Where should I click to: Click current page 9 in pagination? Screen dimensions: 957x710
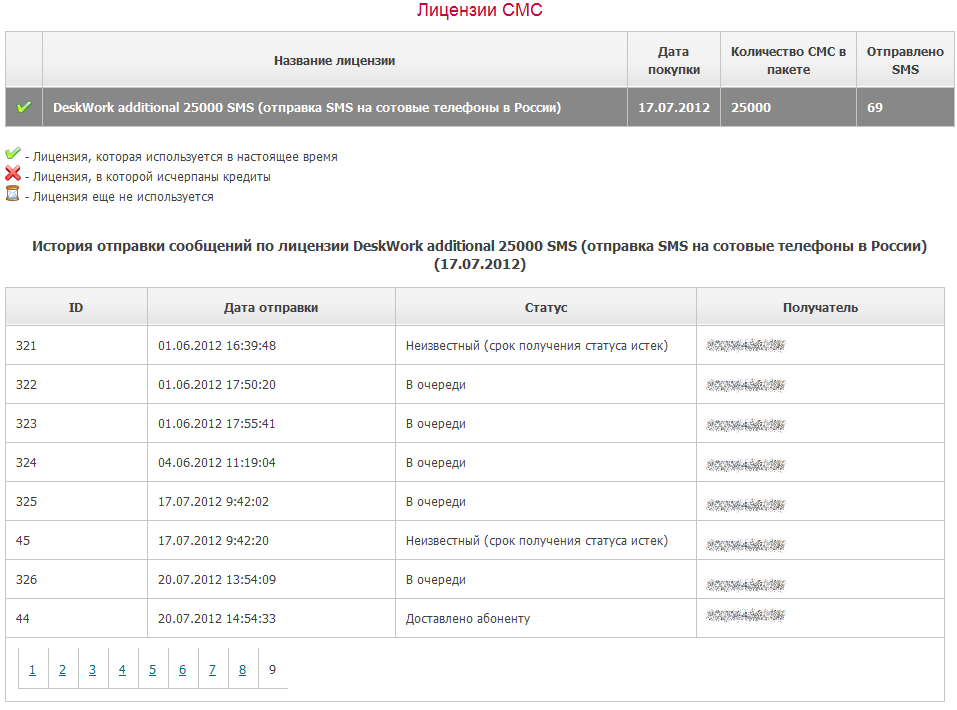[272, 670]
